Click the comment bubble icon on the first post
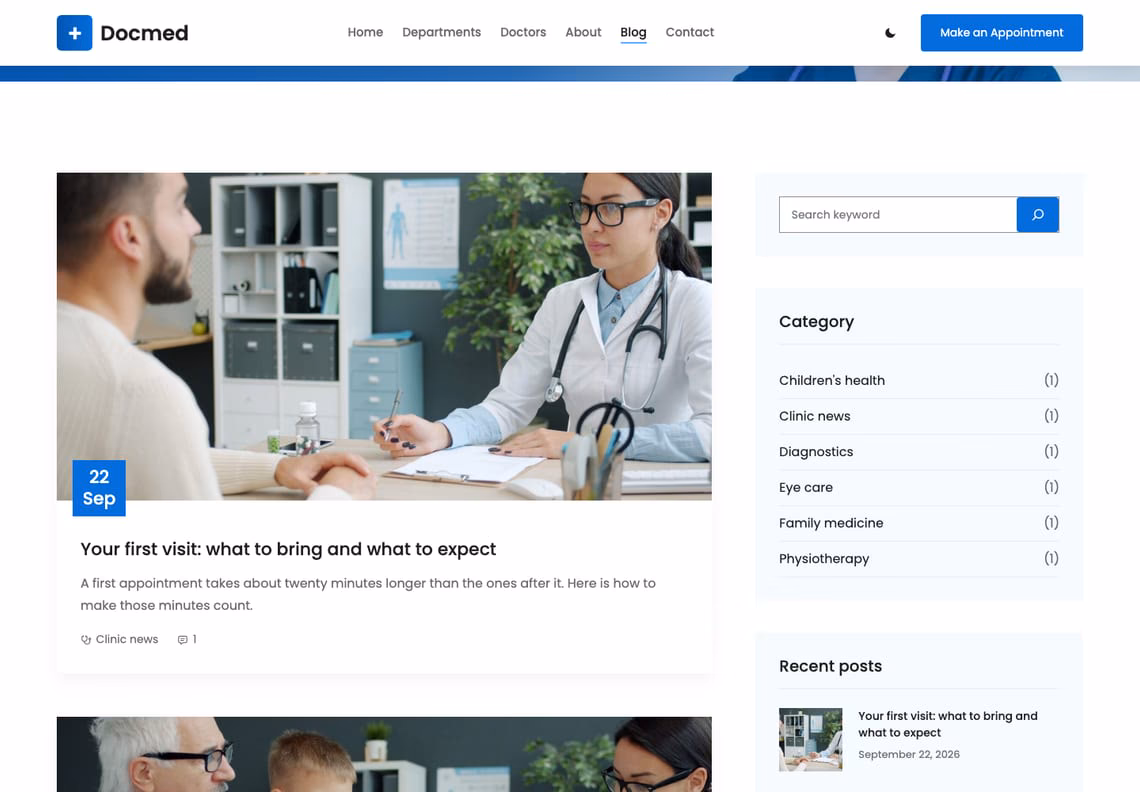1140x792 pixels. (182, 639)
